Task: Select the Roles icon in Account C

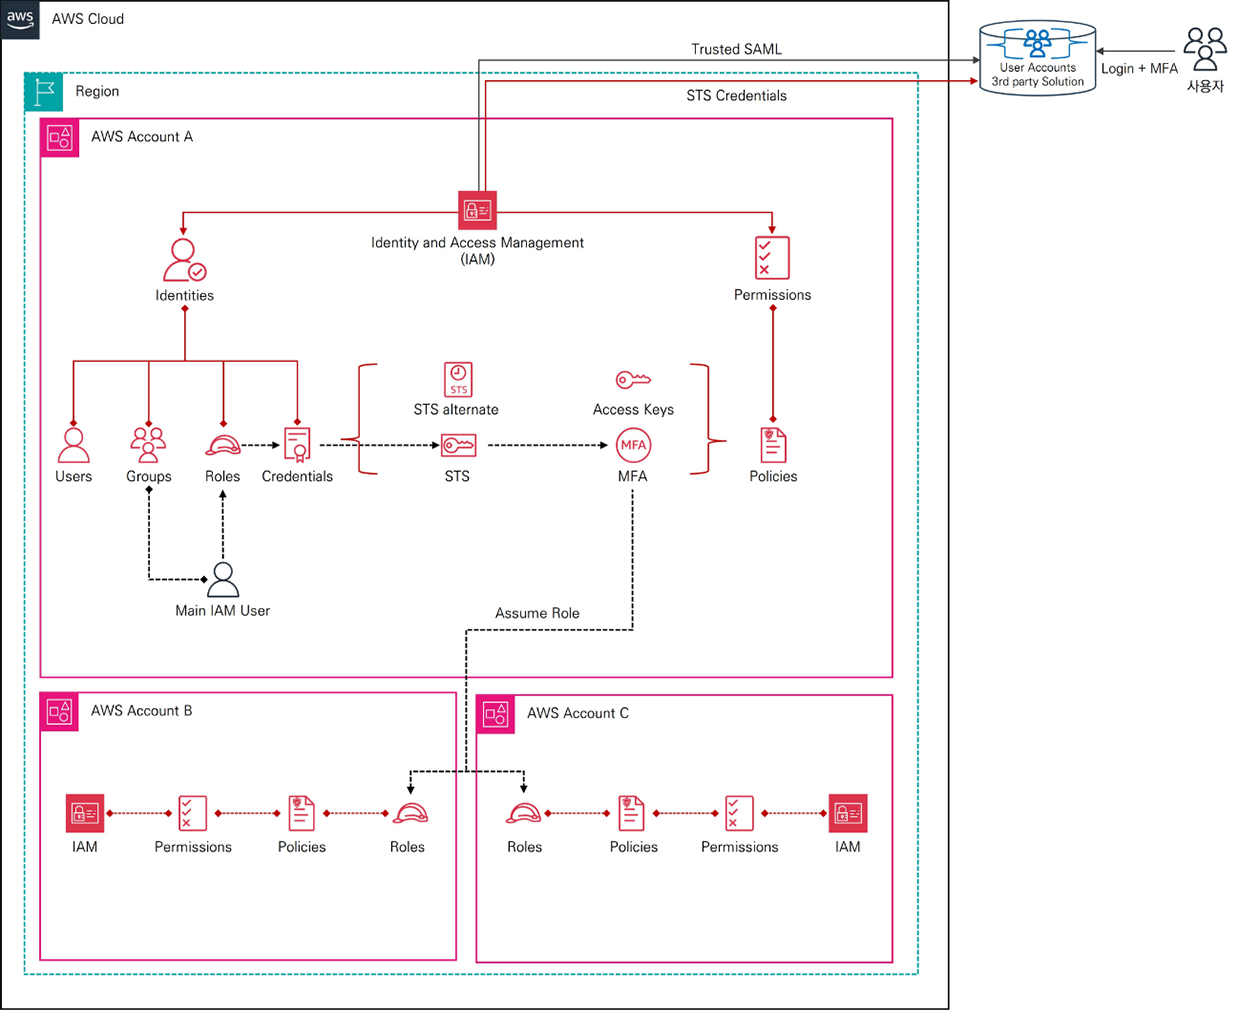Action: pyautogui.click(x=524, y=814)
